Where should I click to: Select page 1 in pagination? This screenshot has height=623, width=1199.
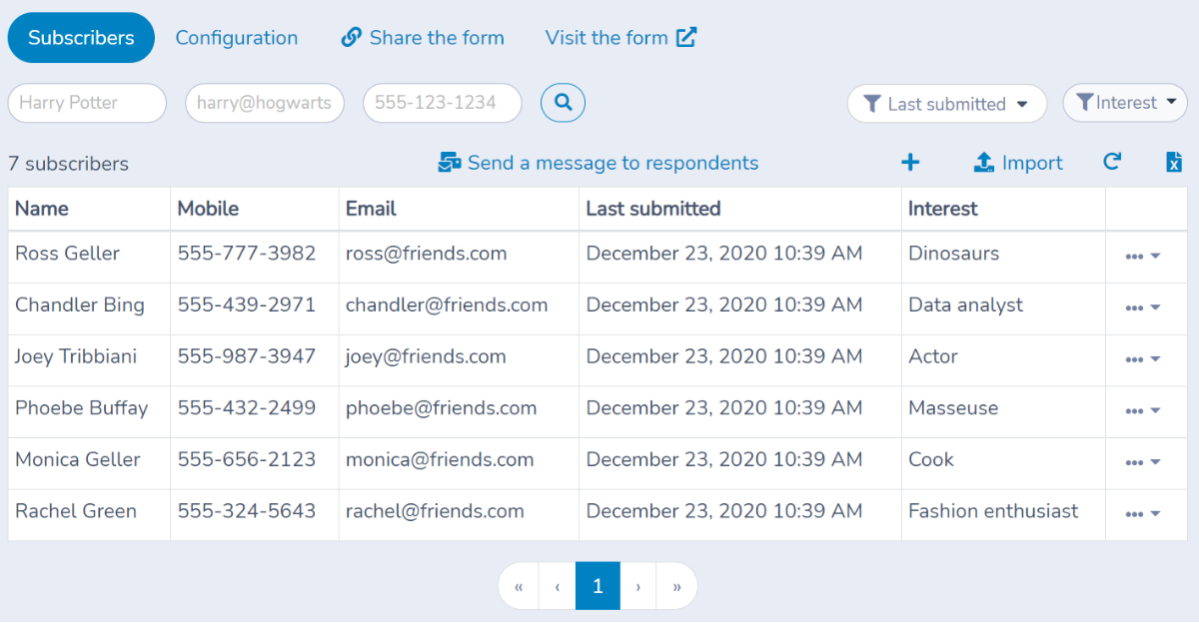click(597, 586)
